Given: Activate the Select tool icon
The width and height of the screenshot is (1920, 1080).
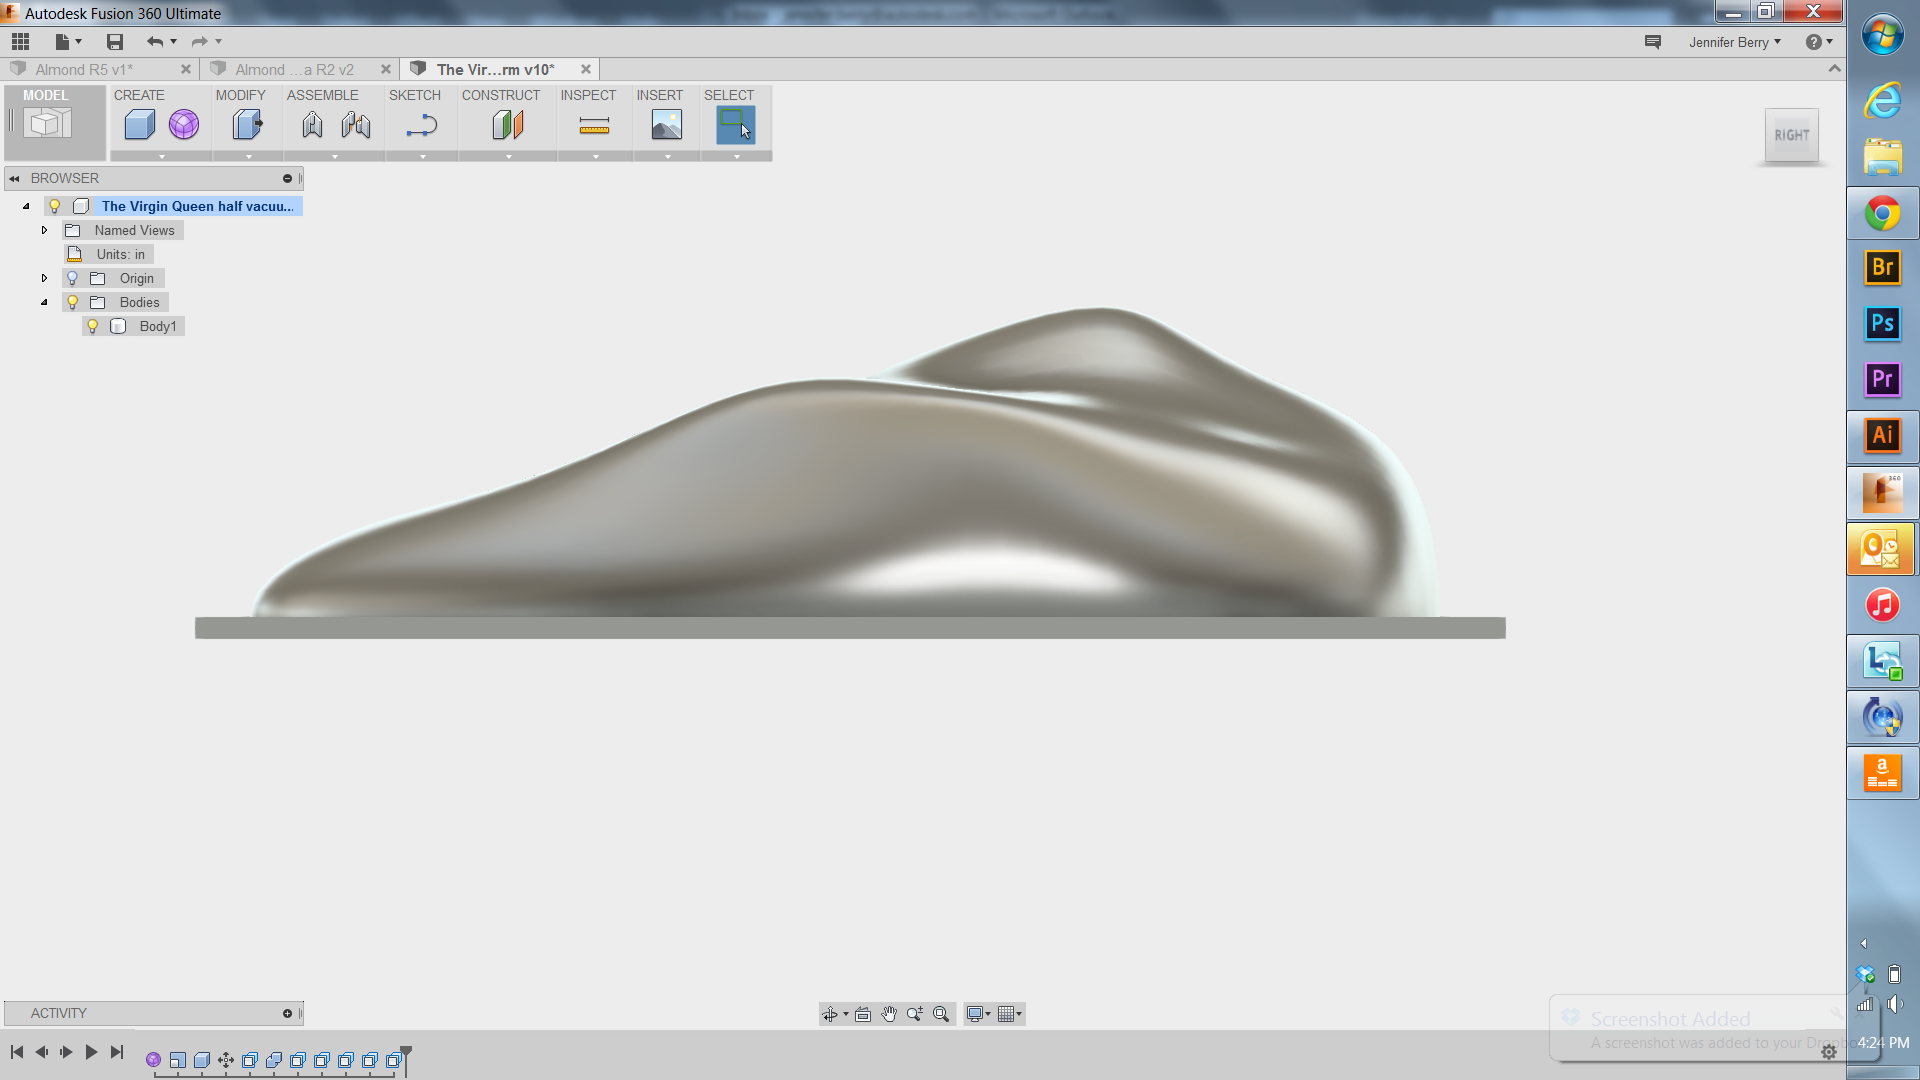Looking at the screenshot, I should point(736,125).
